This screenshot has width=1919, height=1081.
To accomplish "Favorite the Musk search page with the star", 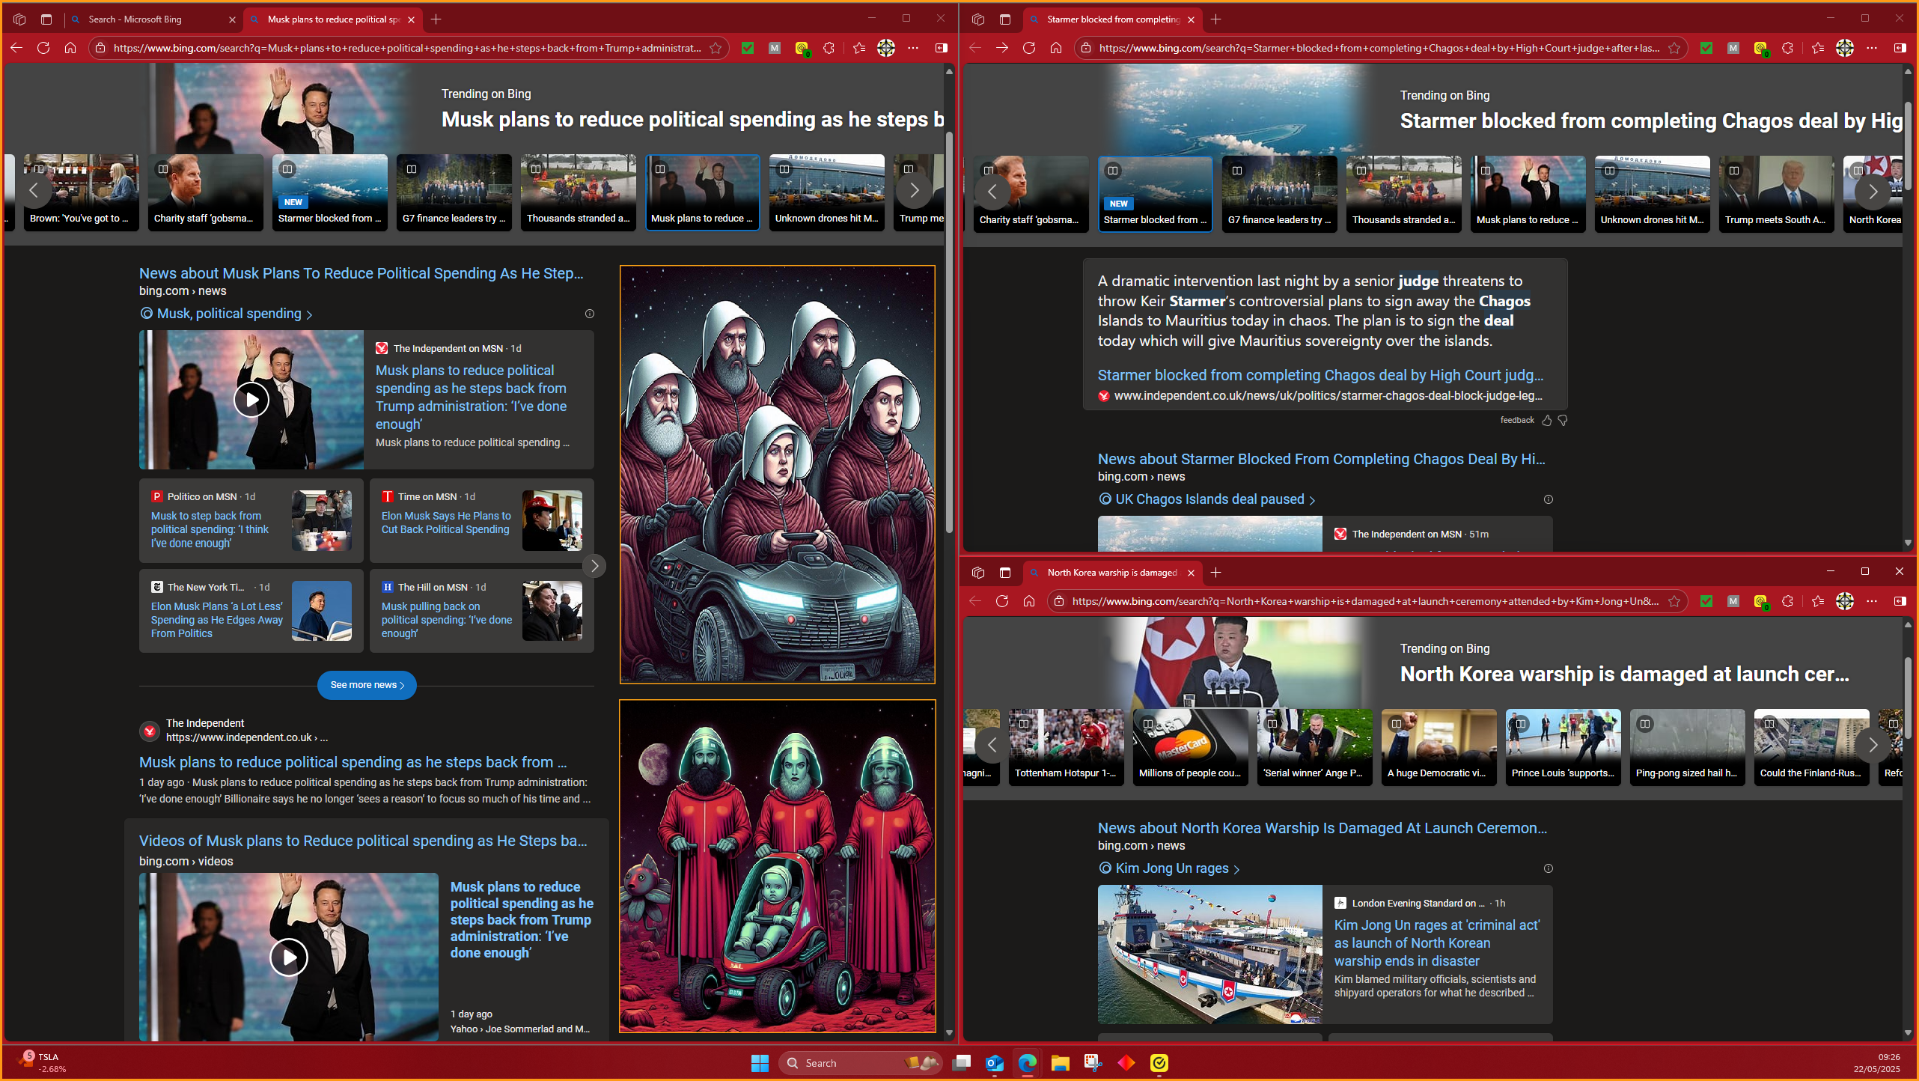I will pyautogui.click(x=716, y=48).
